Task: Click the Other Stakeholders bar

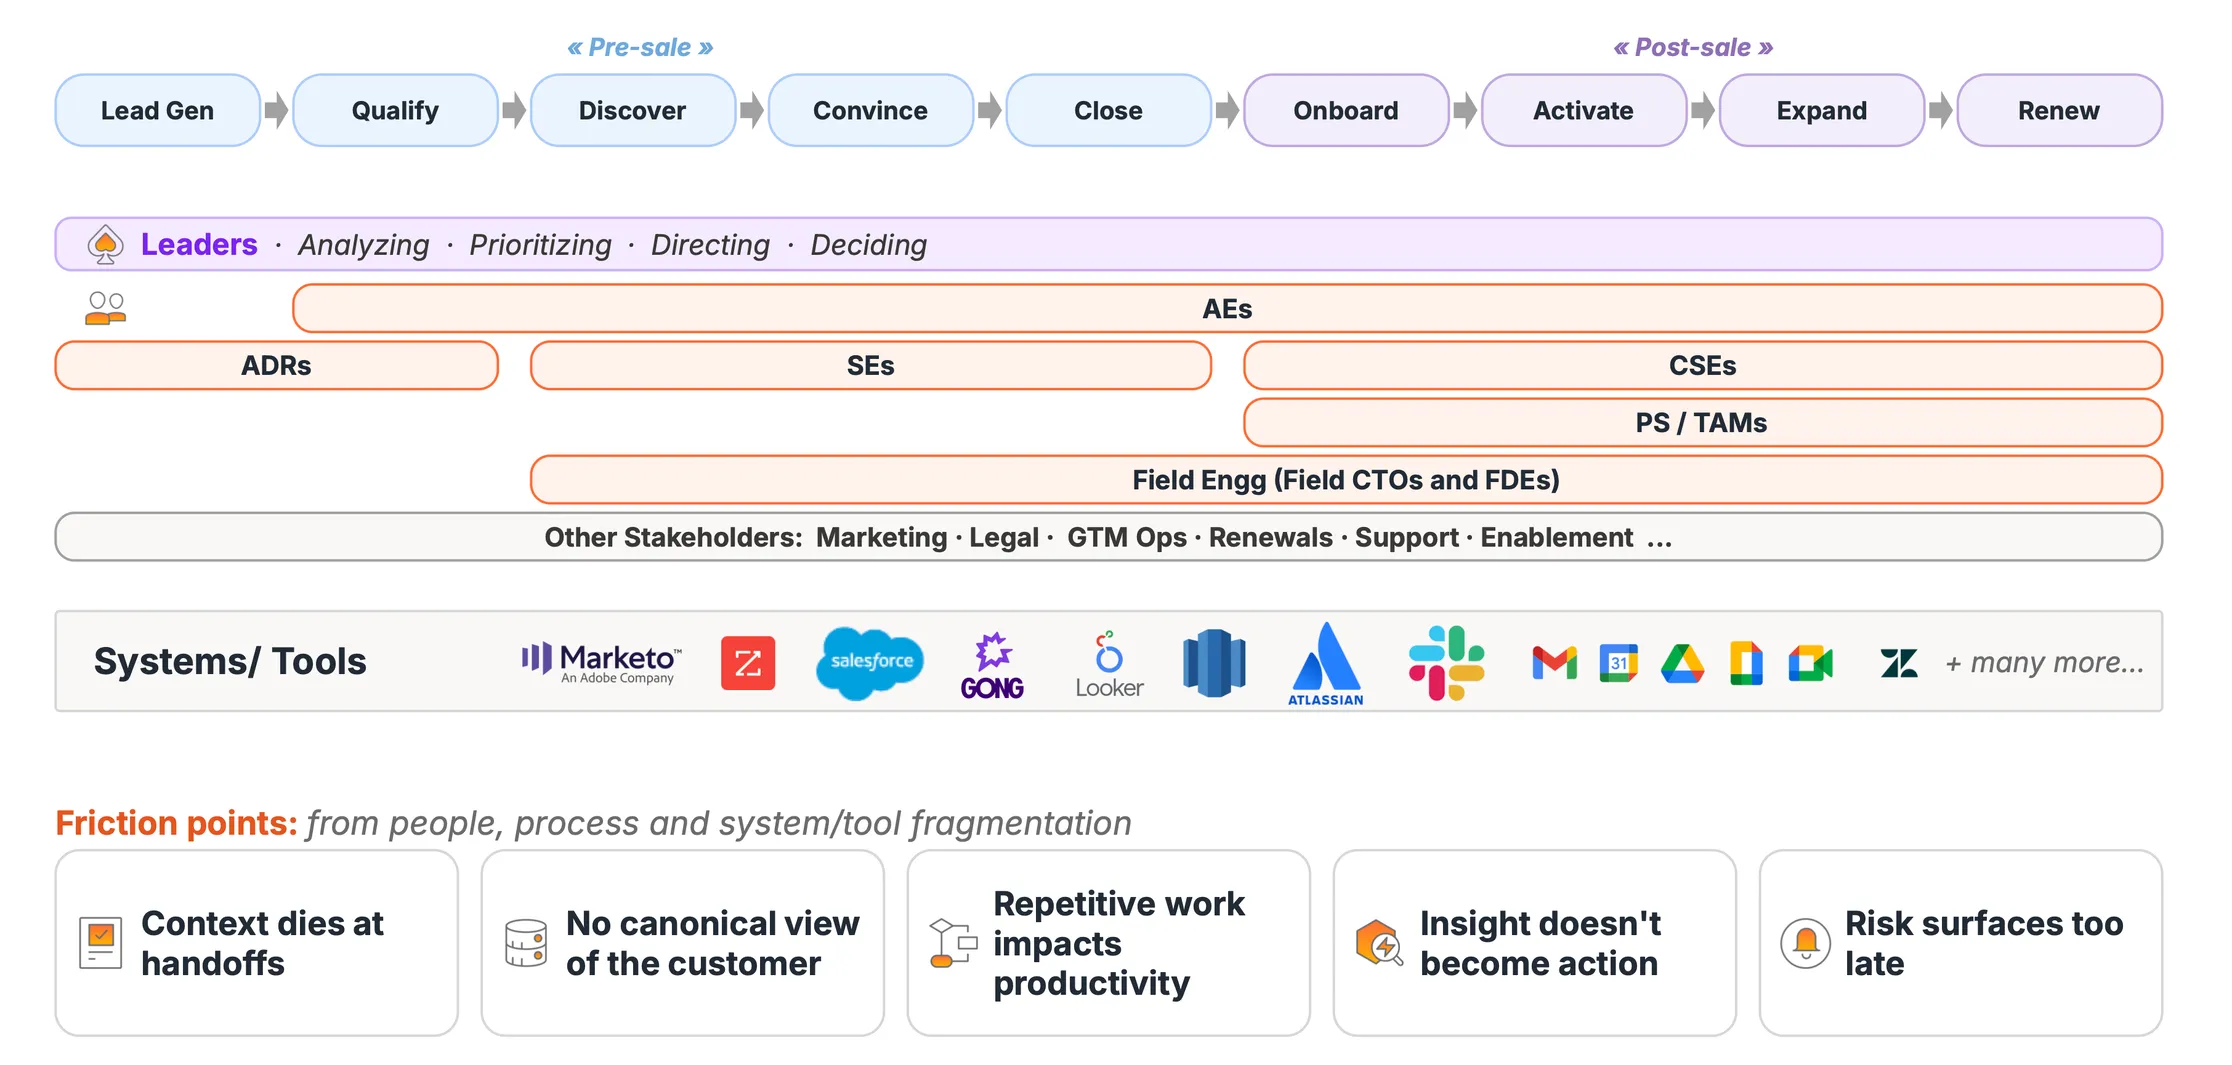Action: (1109, 537)
